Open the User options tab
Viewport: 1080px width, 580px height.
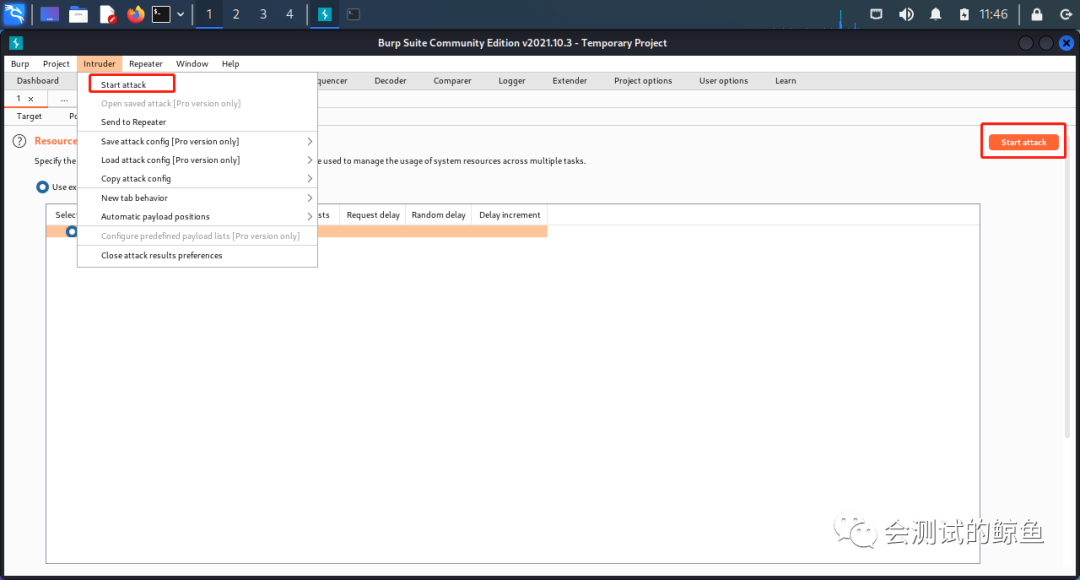point(723,81)
